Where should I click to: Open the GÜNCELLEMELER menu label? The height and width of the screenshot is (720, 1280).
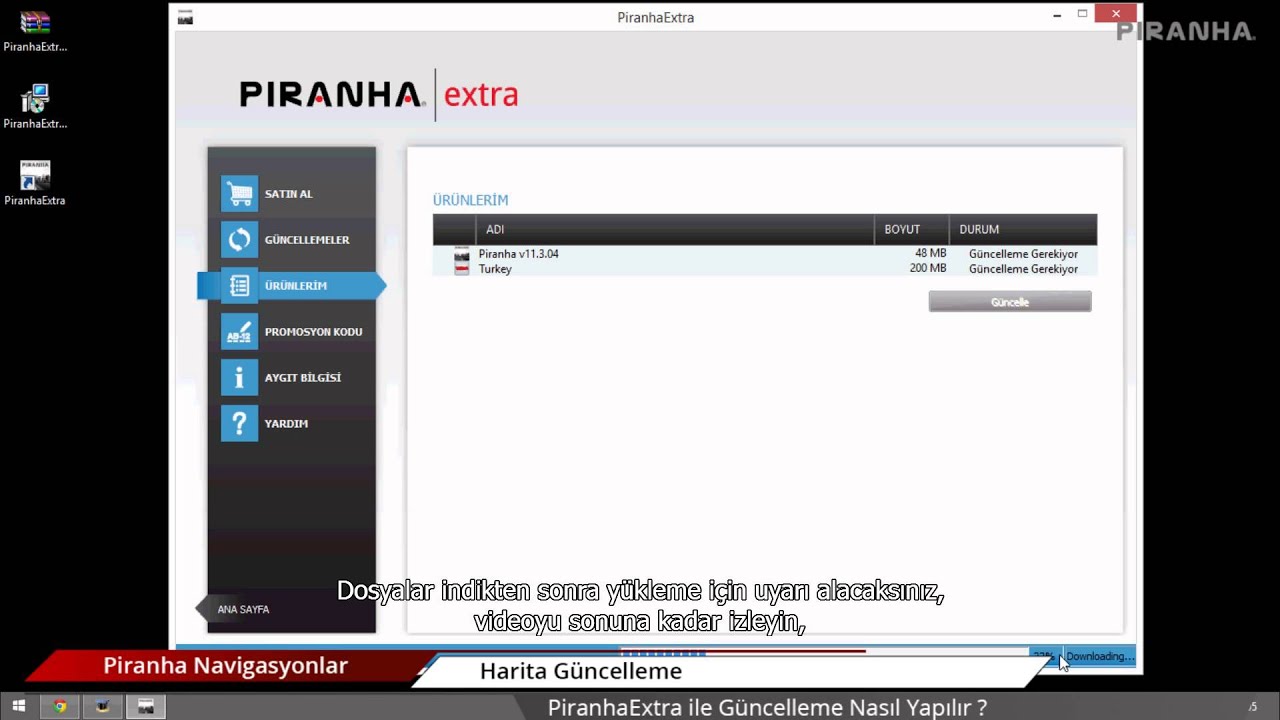(307, 240)
